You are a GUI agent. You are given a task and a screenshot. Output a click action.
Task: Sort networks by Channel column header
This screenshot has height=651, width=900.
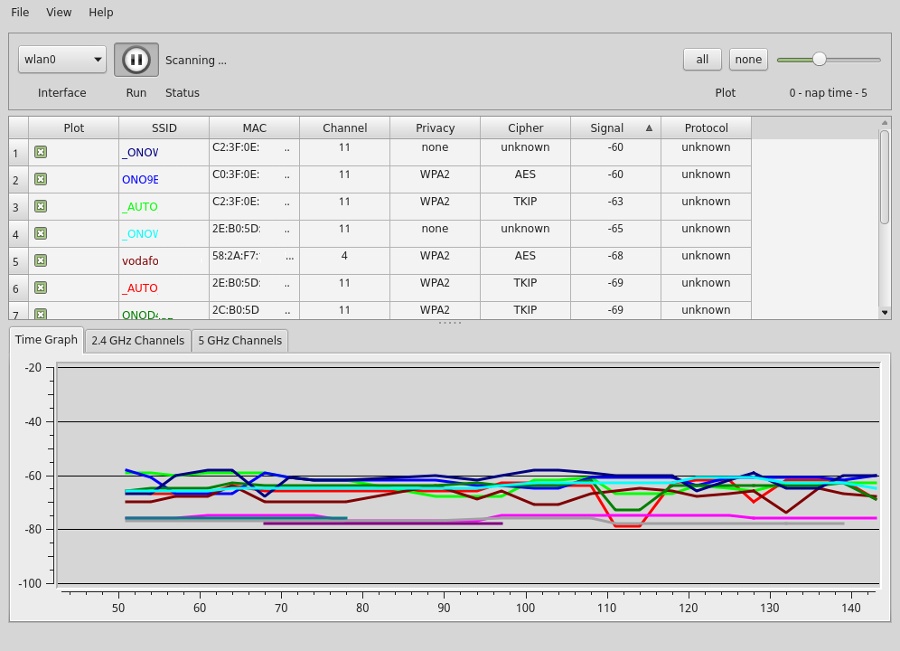pyautogui.click(x=345, y=128)
